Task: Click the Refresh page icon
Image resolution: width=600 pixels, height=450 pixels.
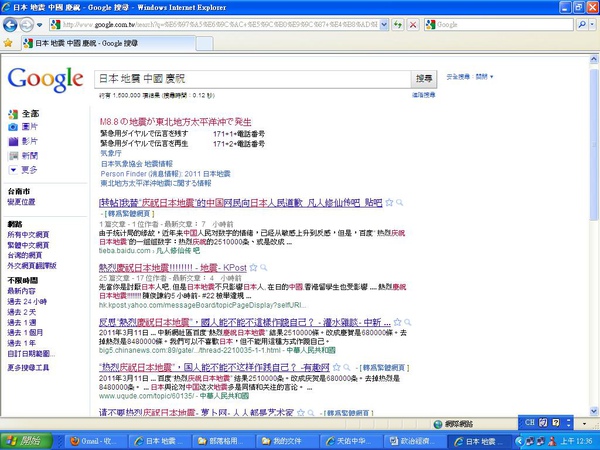Action: (x=398, y=25)
